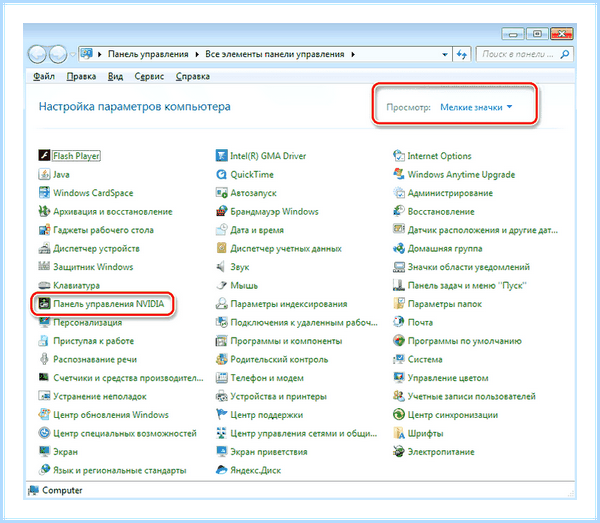This screenshot has height=523, width=600.
Task: Click Язык и региональные стандарты link
Action: click(x=120, y=470)
